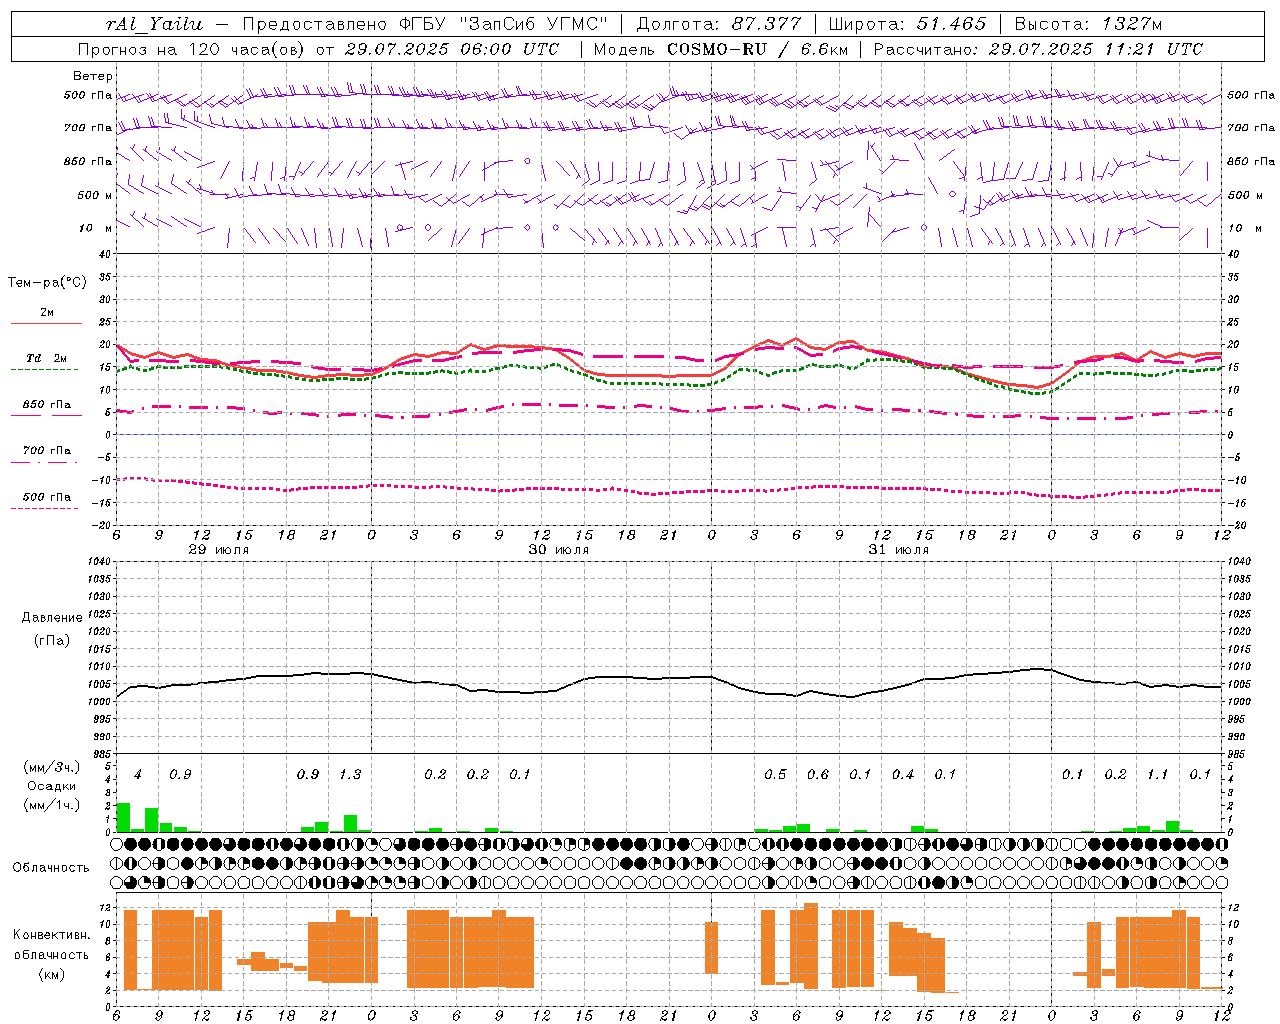Click the precipitation total value 1.1
Image resolution: width=1280 pixels, height=1024 pixels.
1157,775
